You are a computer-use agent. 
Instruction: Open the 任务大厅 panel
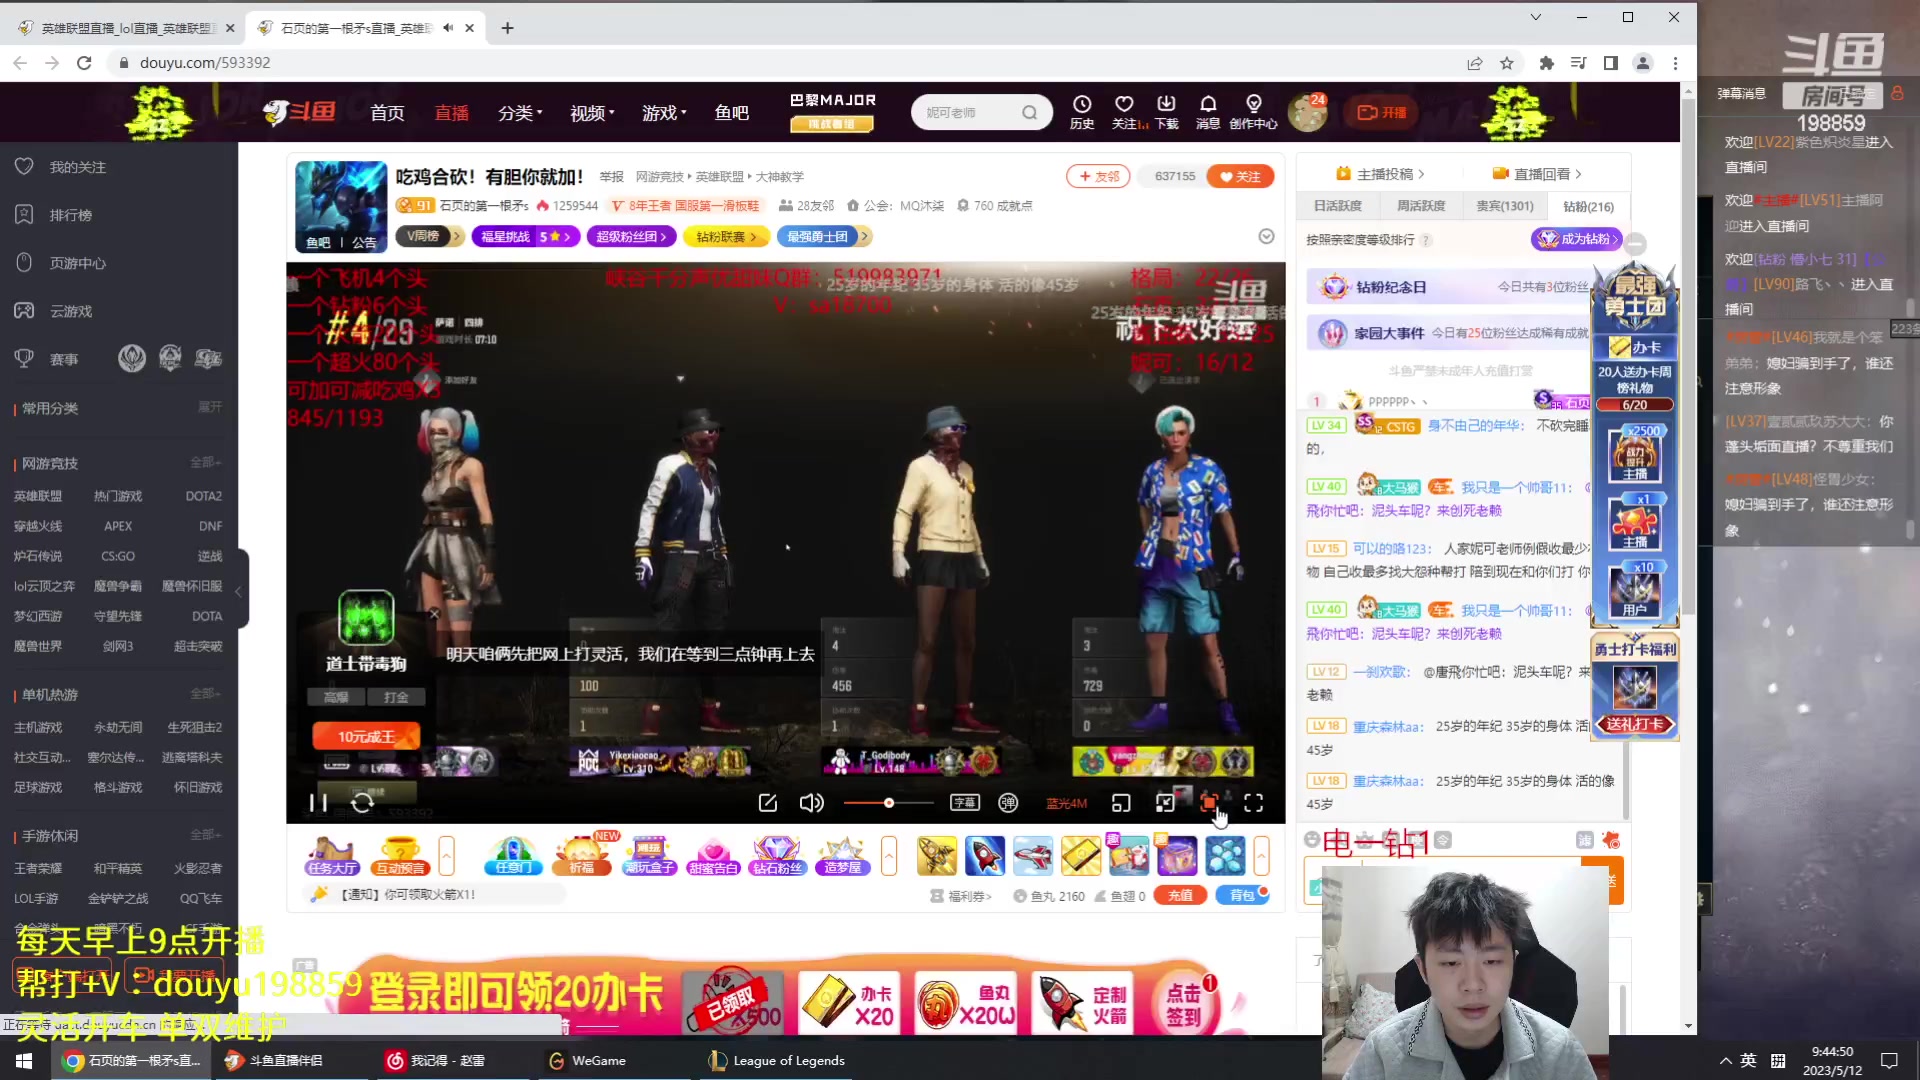coord(332,856)
